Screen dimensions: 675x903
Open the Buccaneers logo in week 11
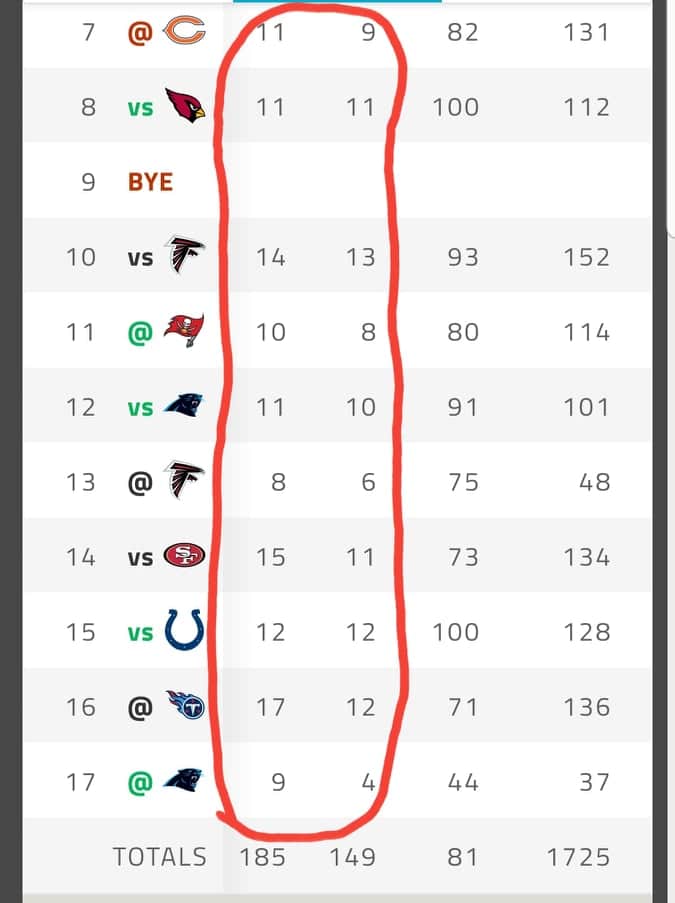click(184, 330)
